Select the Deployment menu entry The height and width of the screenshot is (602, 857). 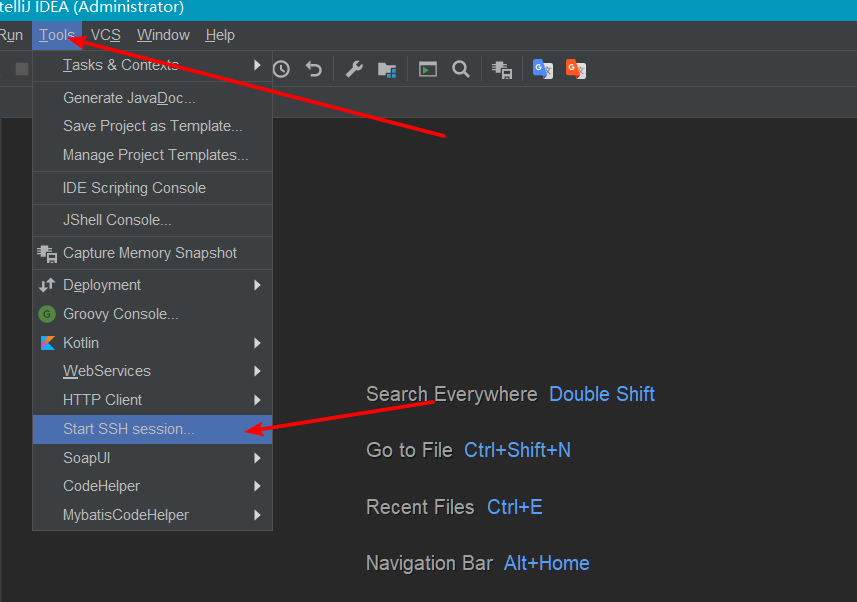pos(152,285)
